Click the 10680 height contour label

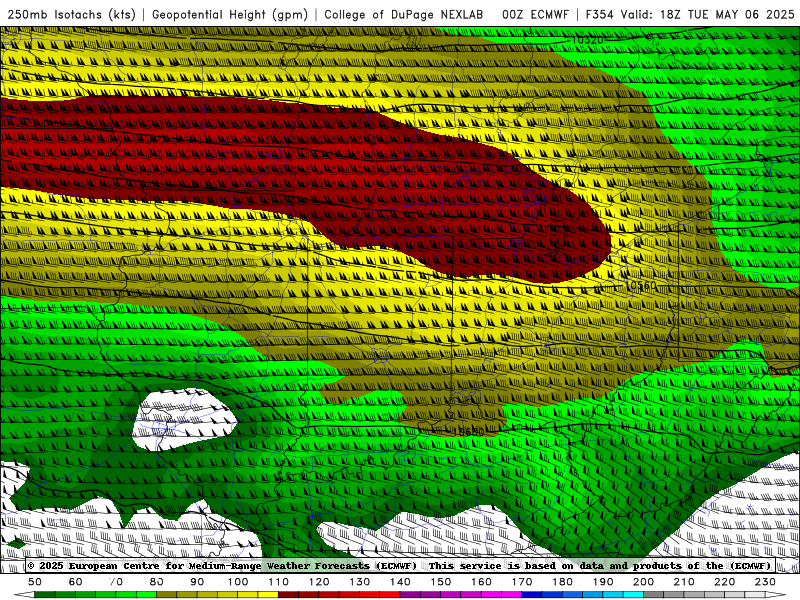click(x=468, y=432)
